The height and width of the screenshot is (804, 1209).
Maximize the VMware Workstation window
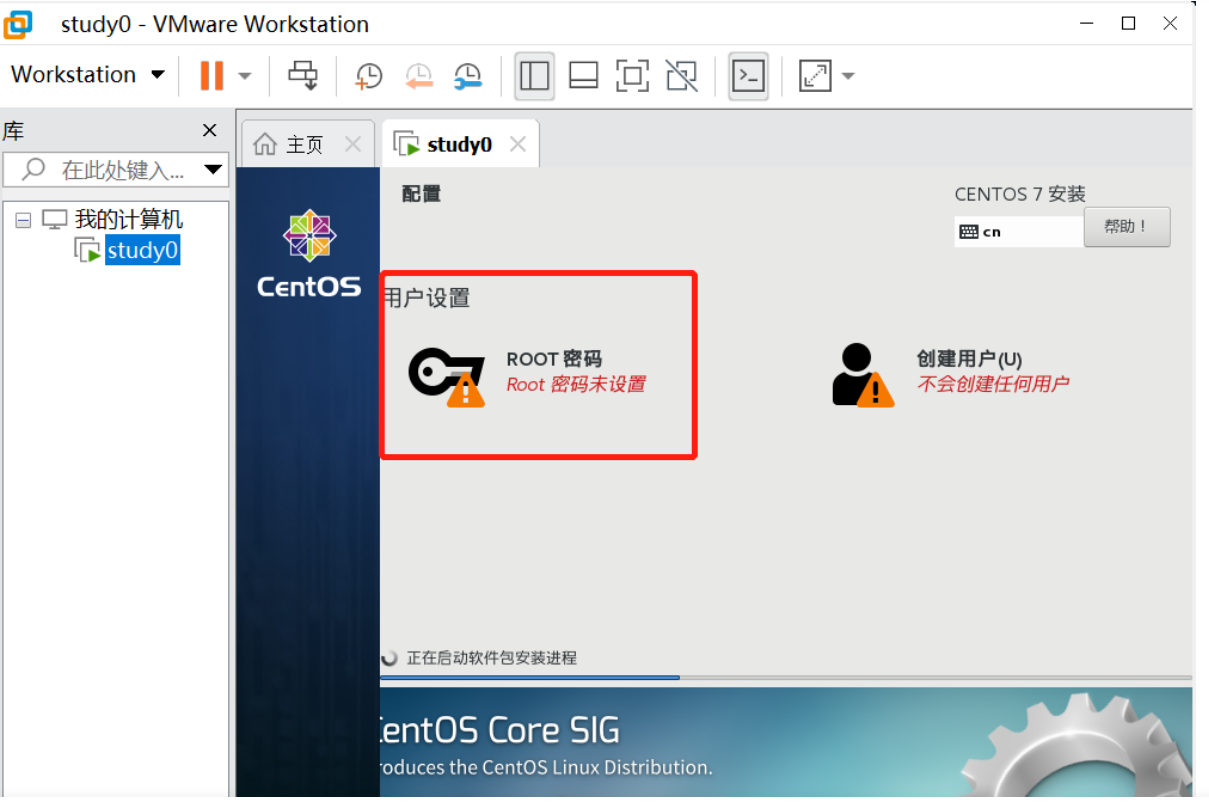1128,24
